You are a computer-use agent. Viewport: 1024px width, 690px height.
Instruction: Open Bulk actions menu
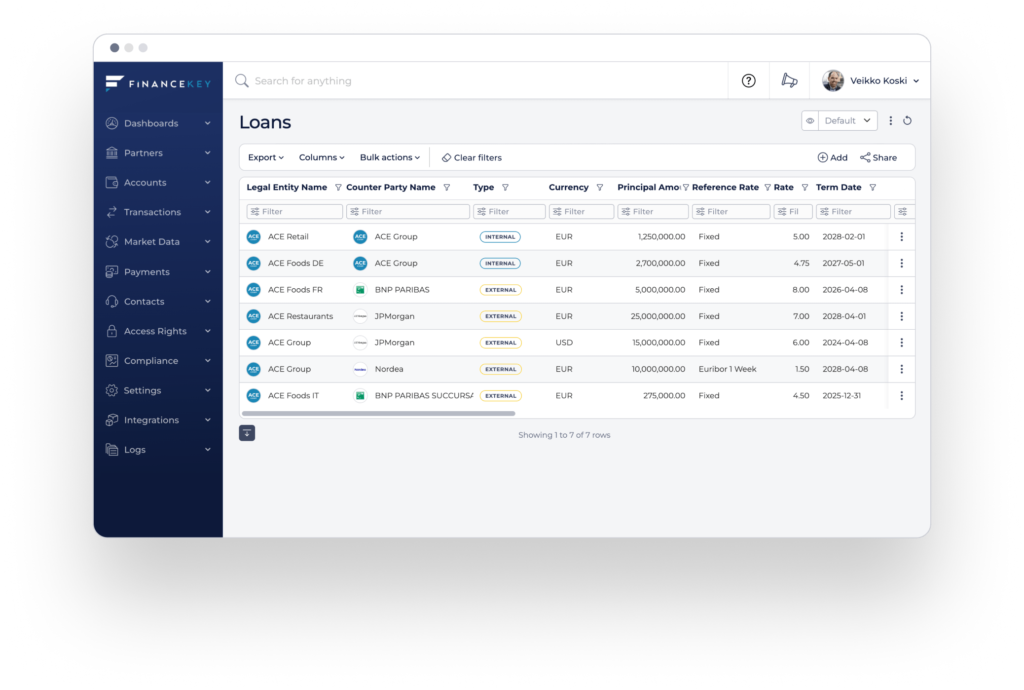point(389,157)
